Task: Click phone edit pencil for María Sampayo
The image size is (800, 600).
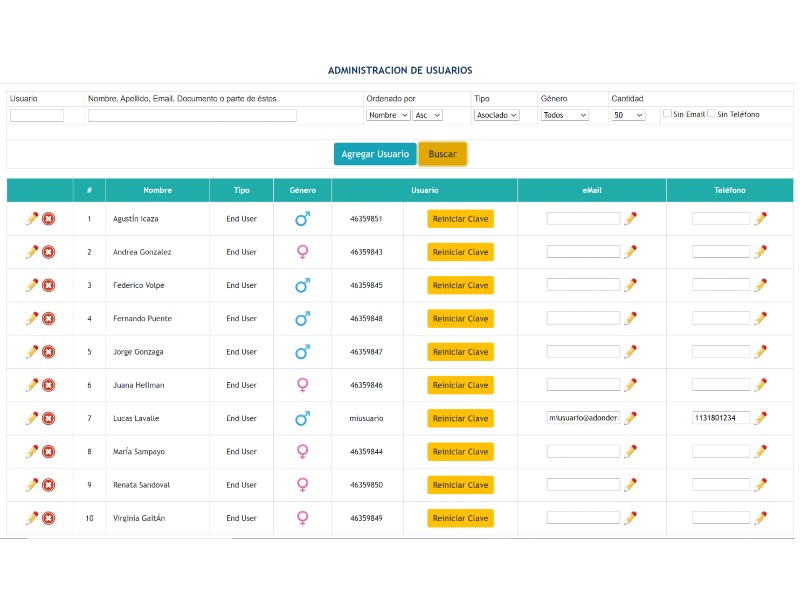Action: point(760,451)
